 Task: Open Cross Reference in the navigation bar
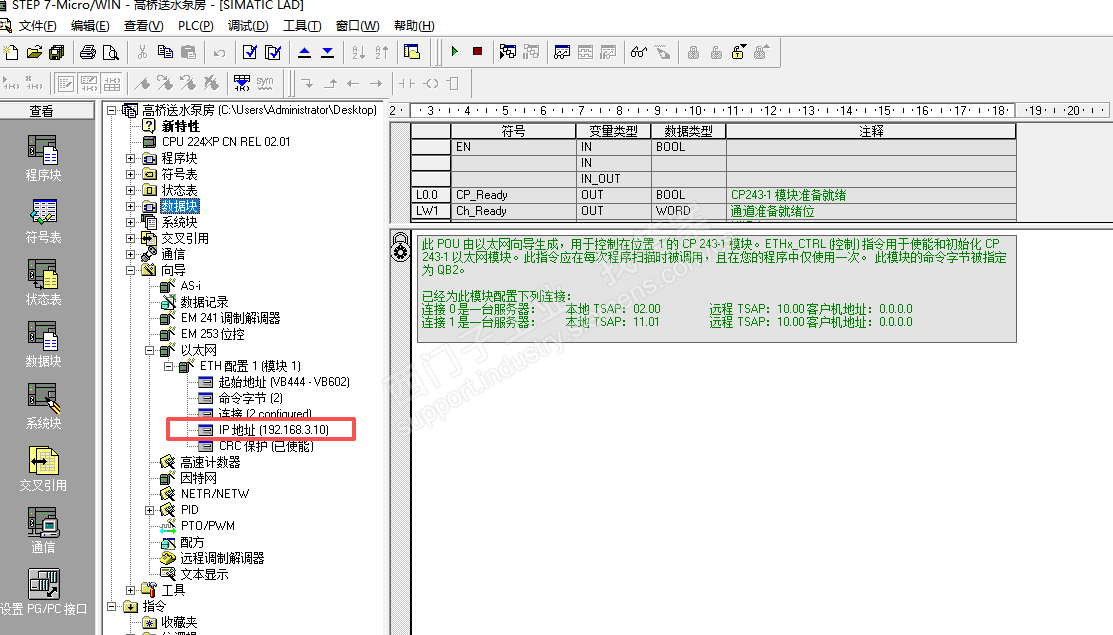[x=43, y=468]
